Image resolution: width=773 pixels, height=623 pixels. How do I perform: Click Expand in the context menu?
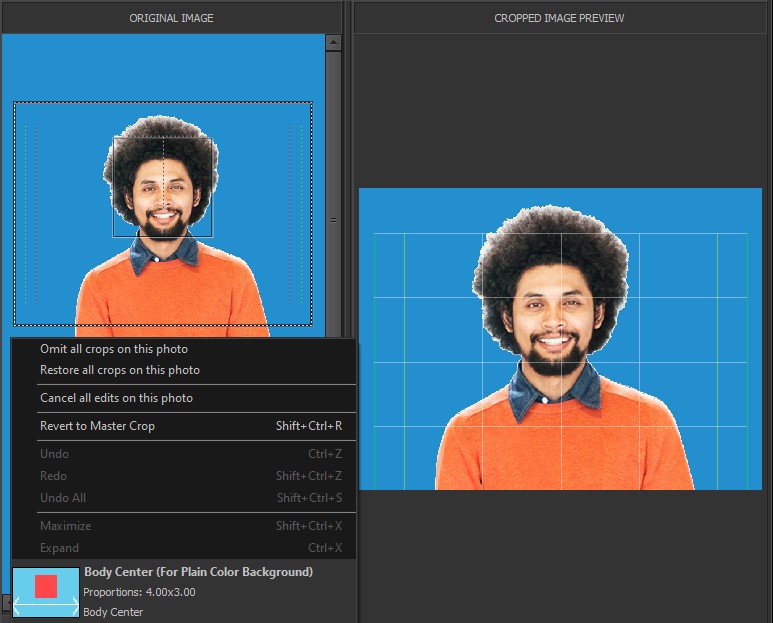click(60, 548)
